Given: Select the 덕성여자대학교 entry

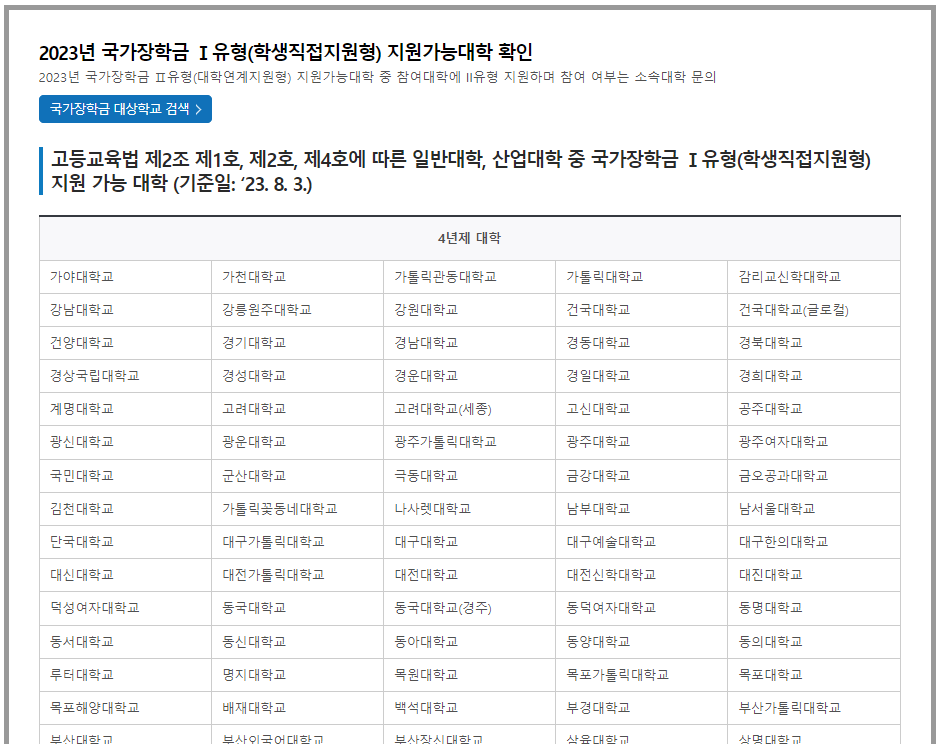Looking at the screenshot, I should click(x=125, y=608).
